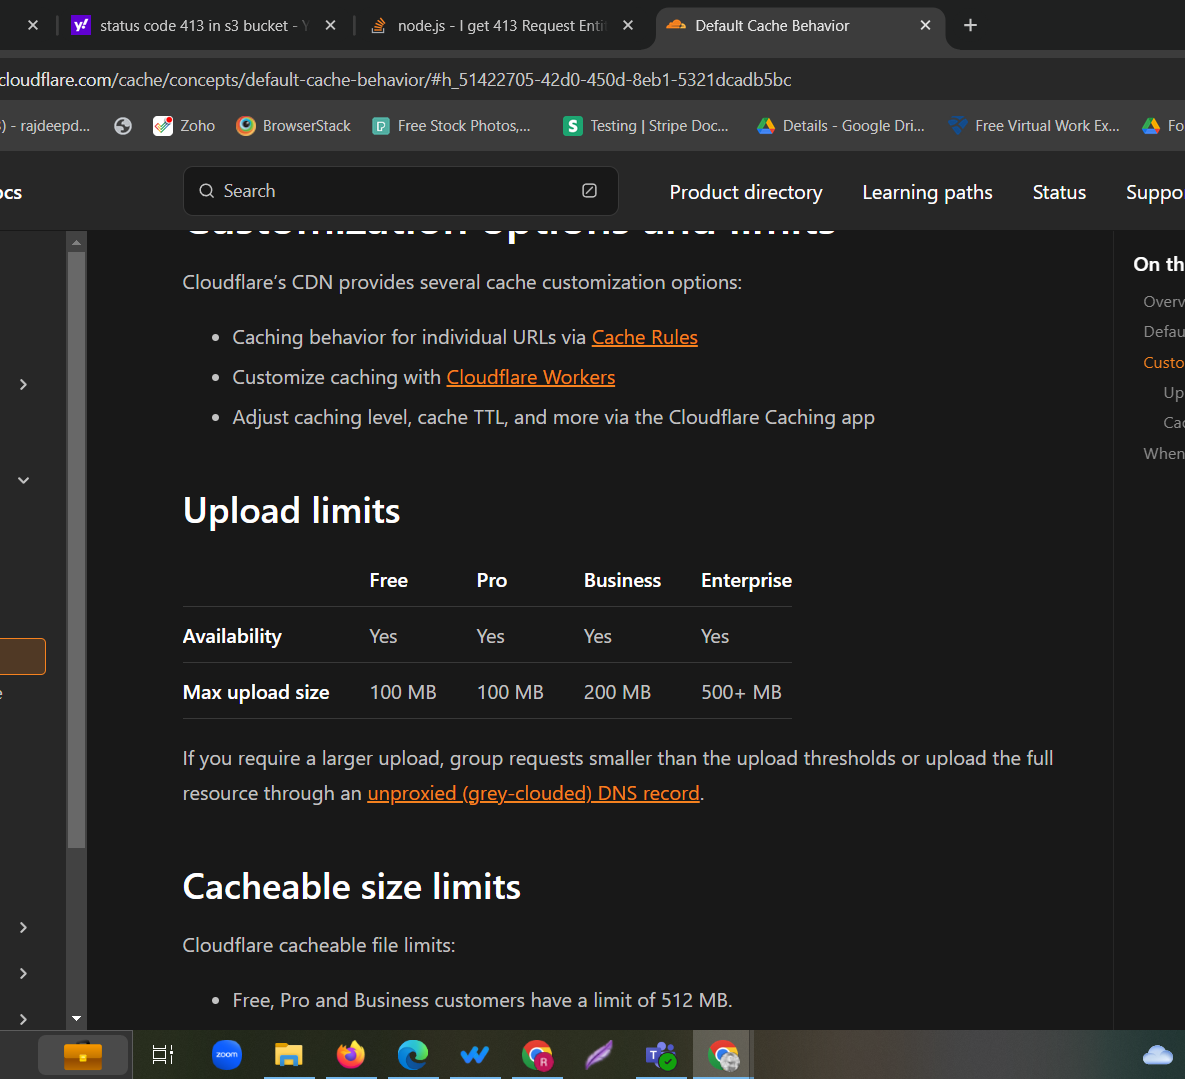Open Microsoft Teams taskbar icon

660,1055
